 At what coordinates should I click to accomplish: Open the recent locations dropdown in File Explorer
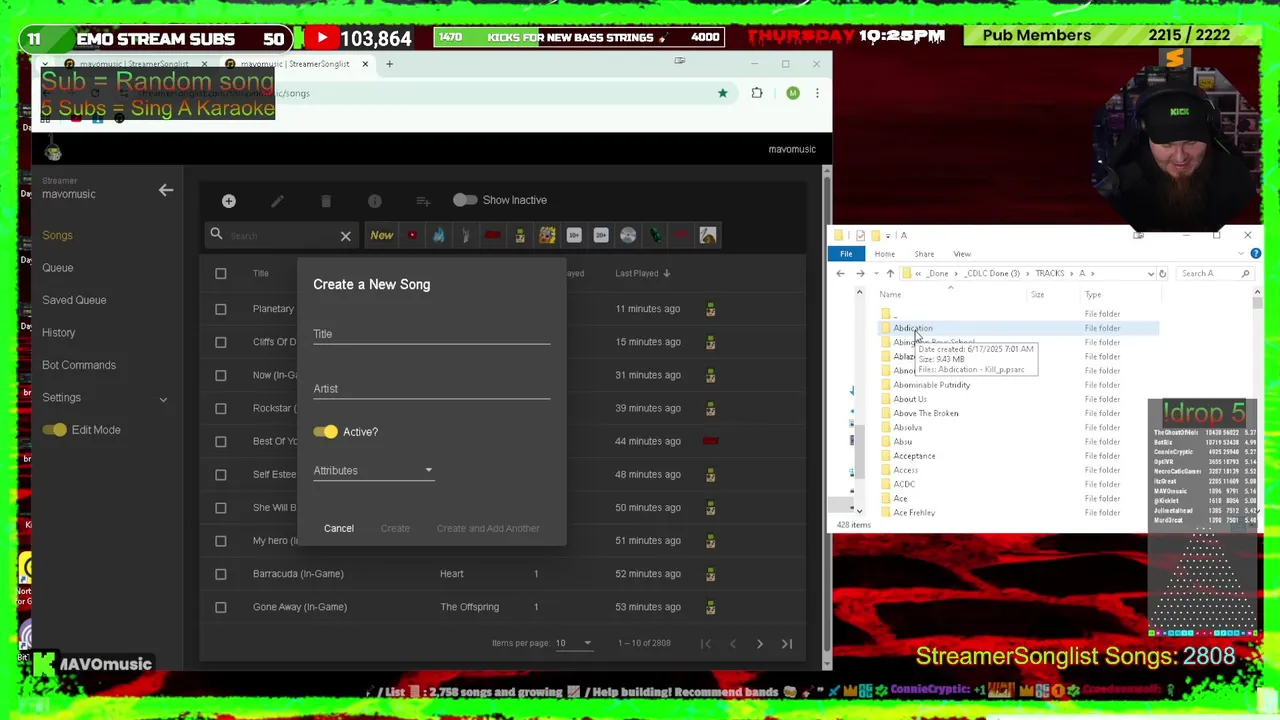click(877, 273)
